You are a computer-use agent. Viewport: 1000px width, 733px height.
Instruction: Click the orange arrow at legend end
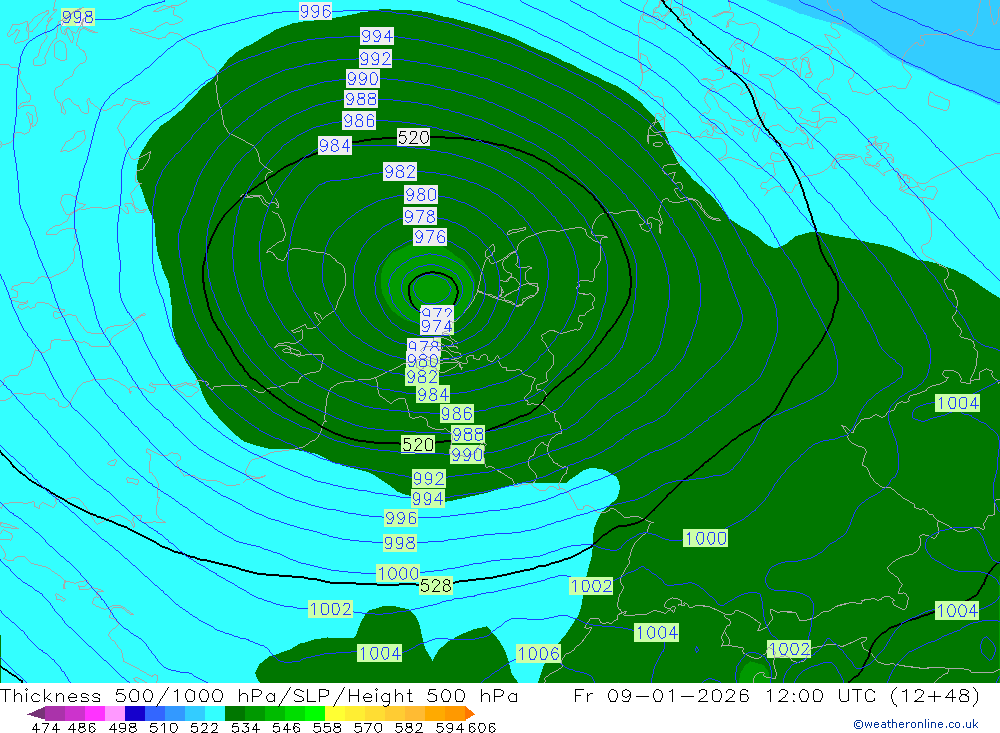(x=469, y=713)
